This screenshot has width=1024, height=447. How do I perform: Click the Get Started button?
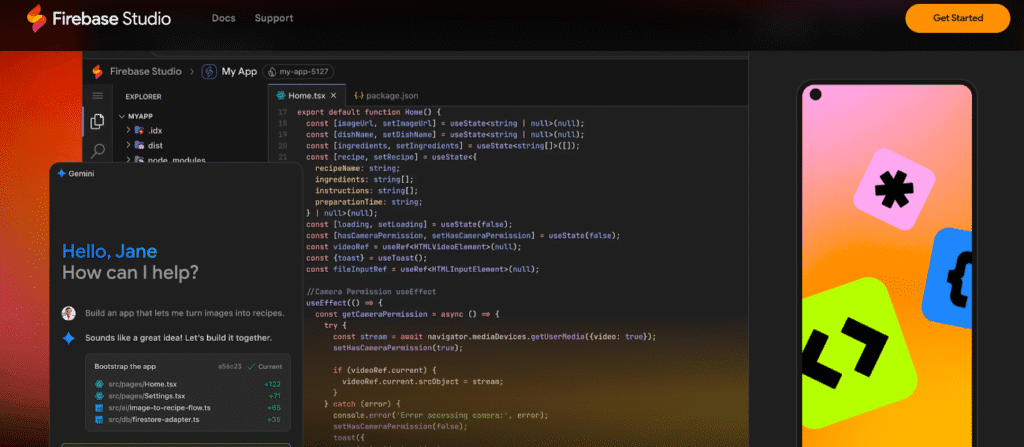pyautogui.click(x=957, y=18)
